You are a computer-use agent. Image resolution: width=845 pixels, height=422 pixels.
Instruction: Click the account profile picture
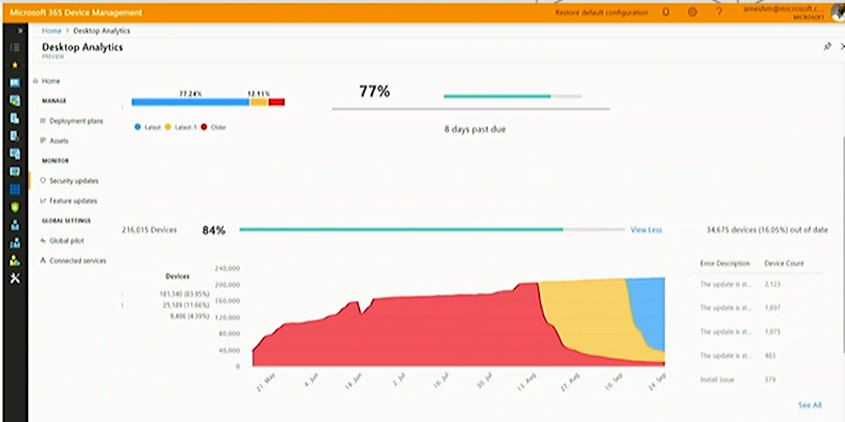click(837, 12)
